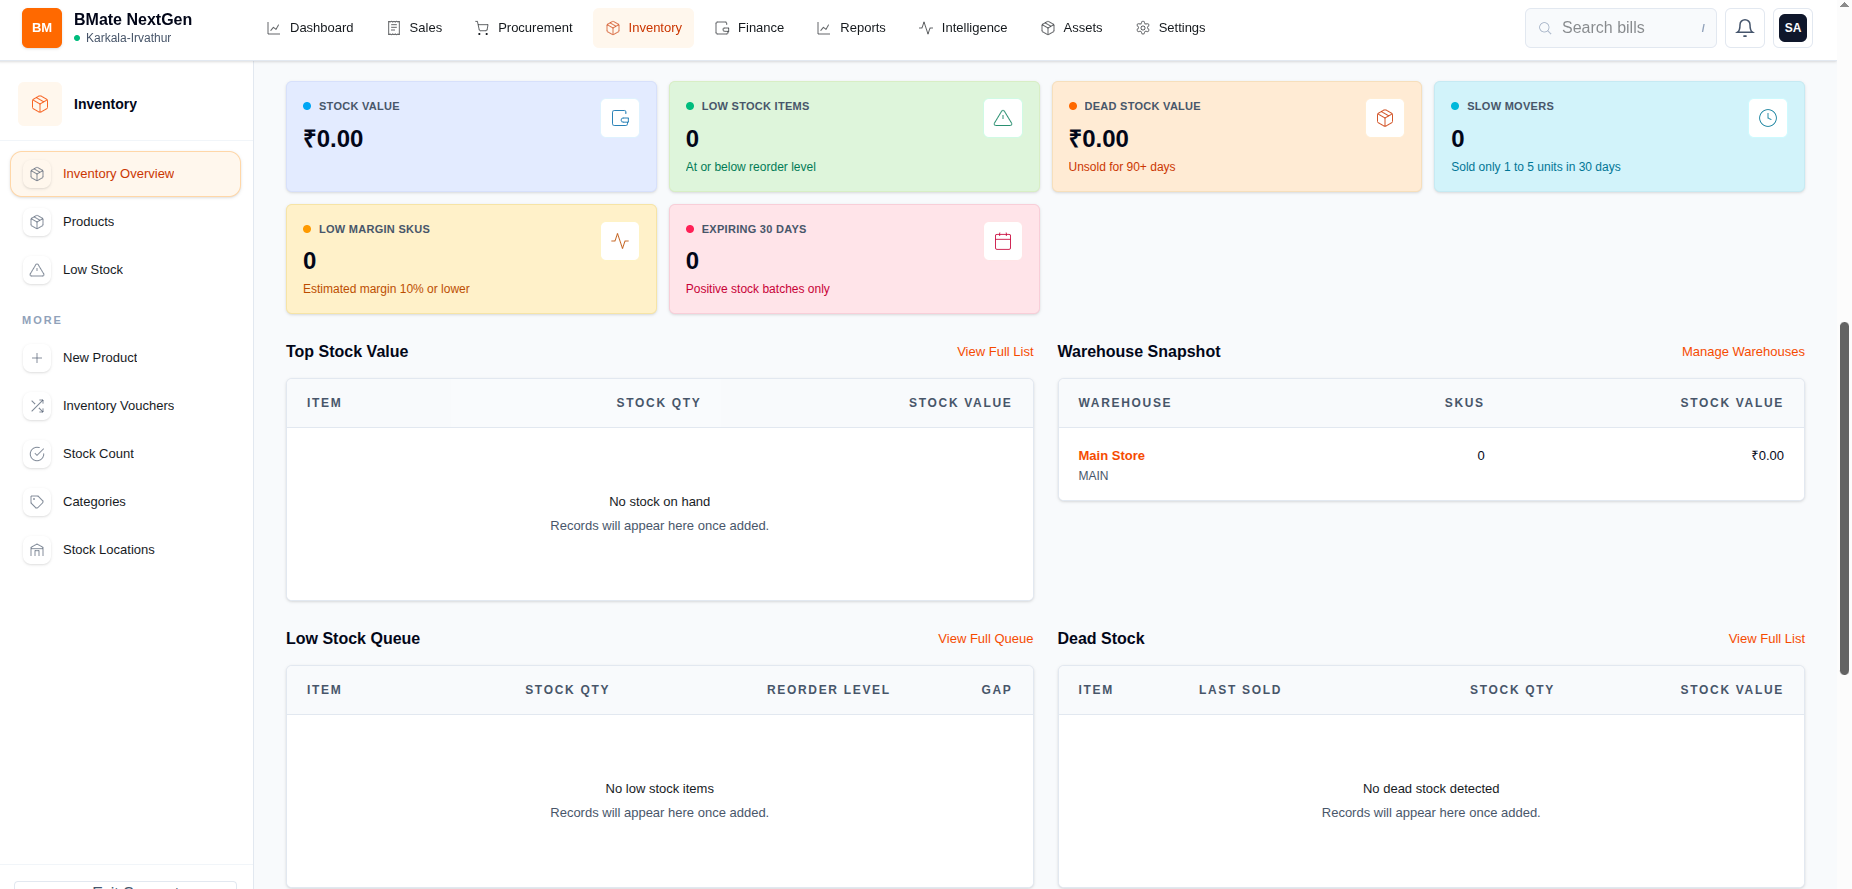This screenshot has width=1852, height=889.
Task: Open the SA user avatar menu
Action: pos(1793,28)
